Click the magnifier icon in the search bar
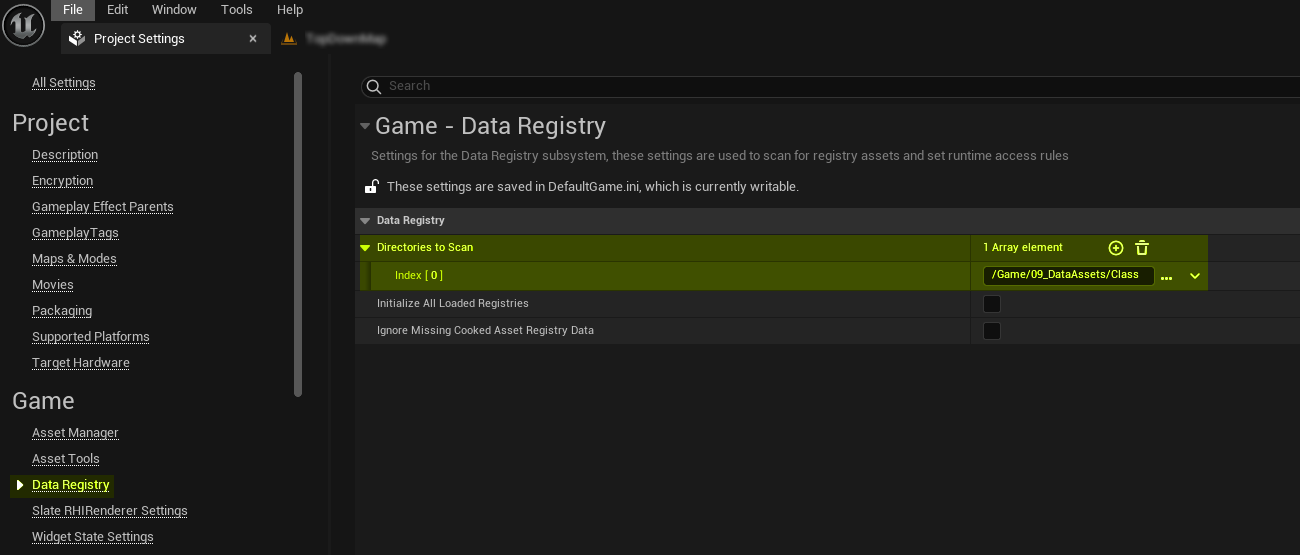The image size is (1300, 555). 374,87
